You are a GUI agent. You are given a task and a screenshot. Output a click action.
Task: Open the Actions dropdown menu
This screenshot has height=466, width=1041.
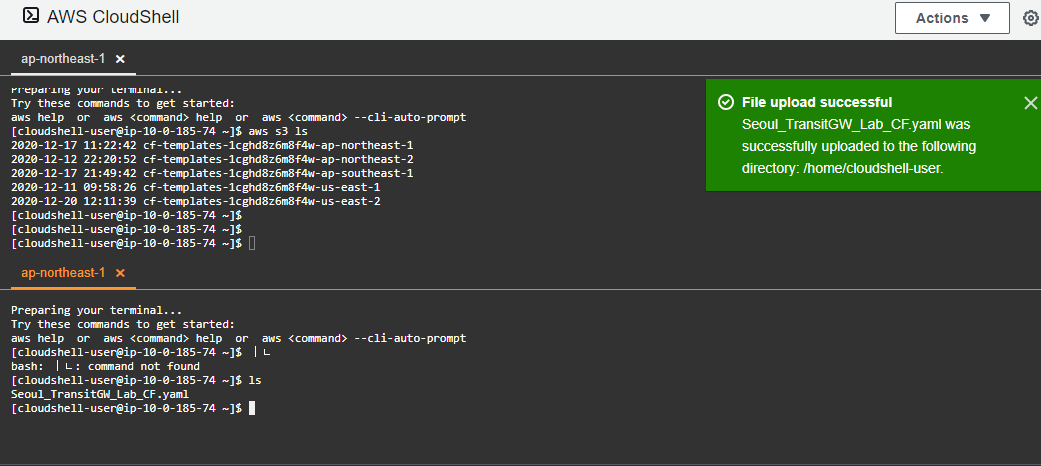pyautogui.click(x=952, y=18)
